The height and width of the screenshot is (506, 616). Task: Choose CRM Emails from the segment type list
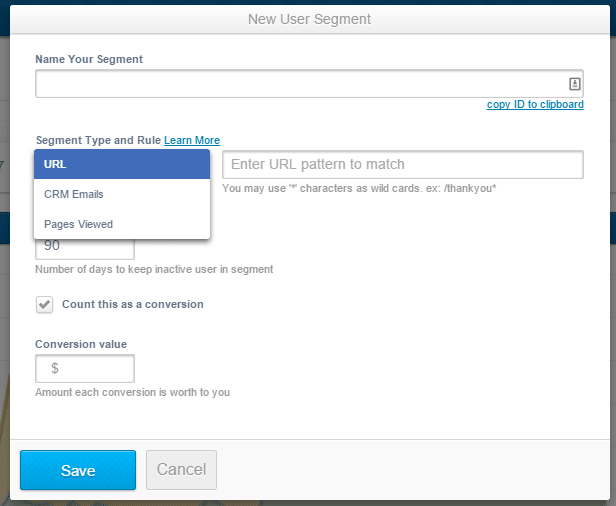[122, 194]
